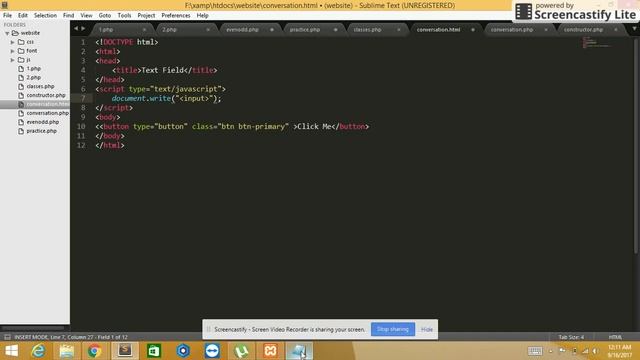This screenshot has width=640, height=360.
Task: Open the tab list dropdown arrow
Action: (x=634, y=29)
